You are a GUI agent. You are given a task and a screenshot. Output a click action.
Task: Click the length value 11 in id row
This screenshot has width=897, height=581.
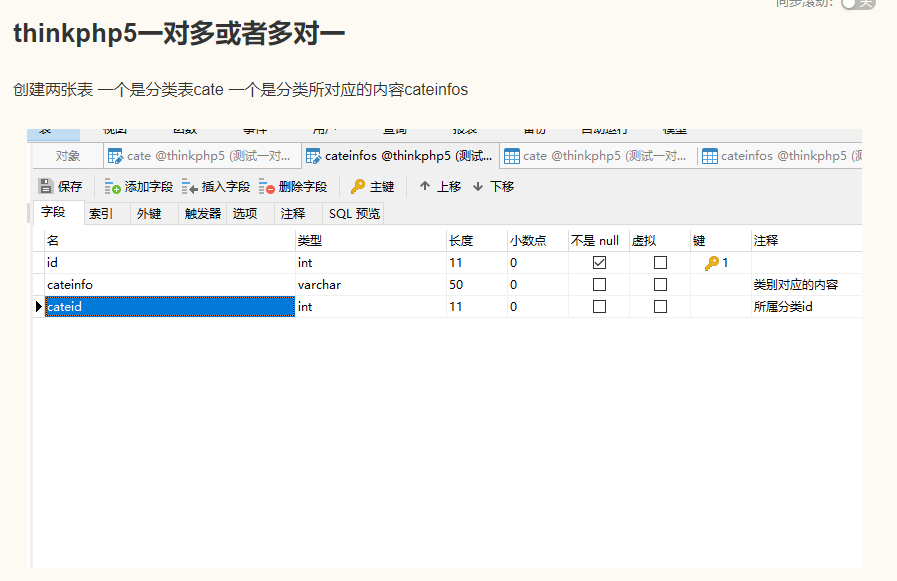pos(455,262)
